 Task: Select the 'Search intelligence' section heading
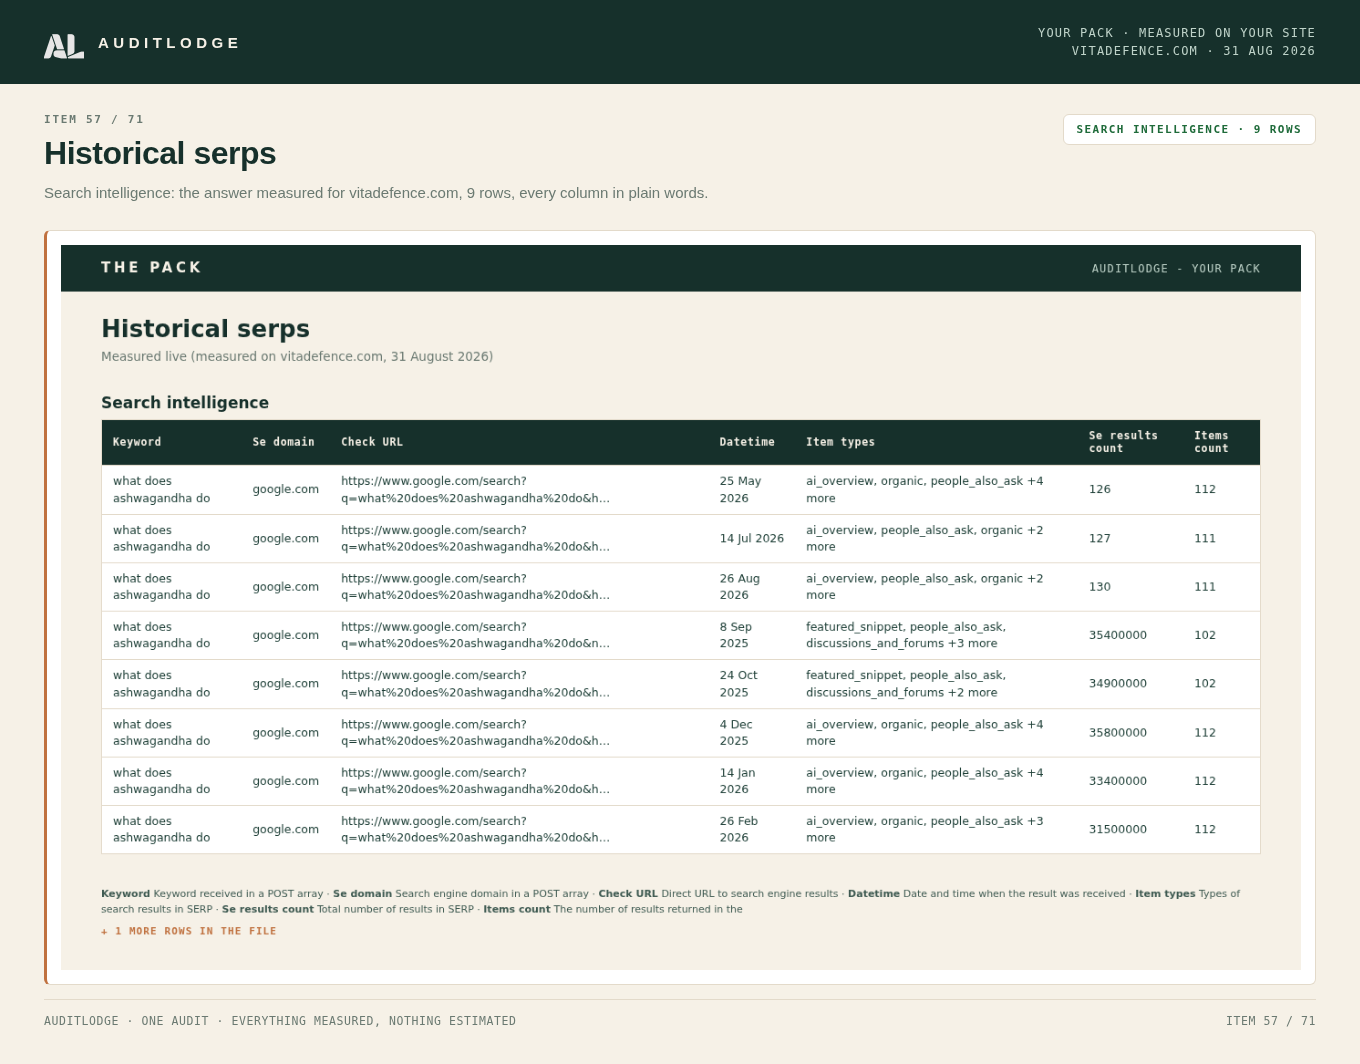[185, 402]
